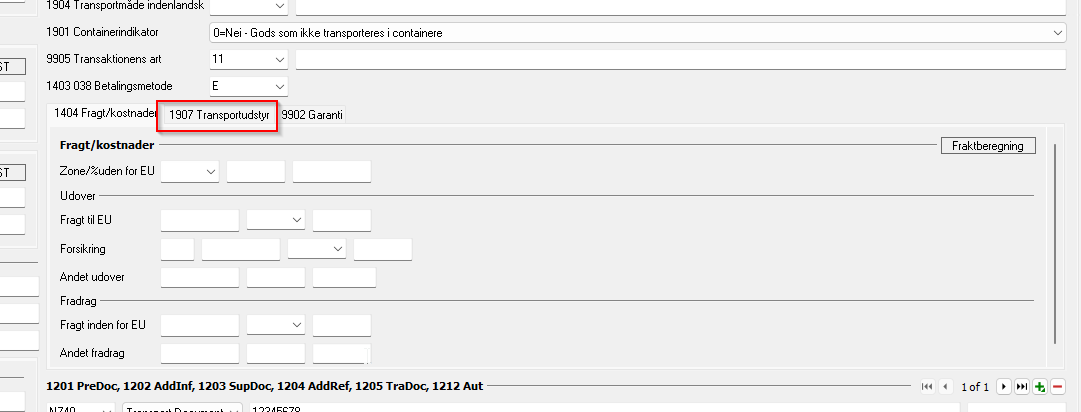Expand the Containerindikator dropdown
Screen dimensions: 1081x412
pyautogui.click(x=1059, y=33)
